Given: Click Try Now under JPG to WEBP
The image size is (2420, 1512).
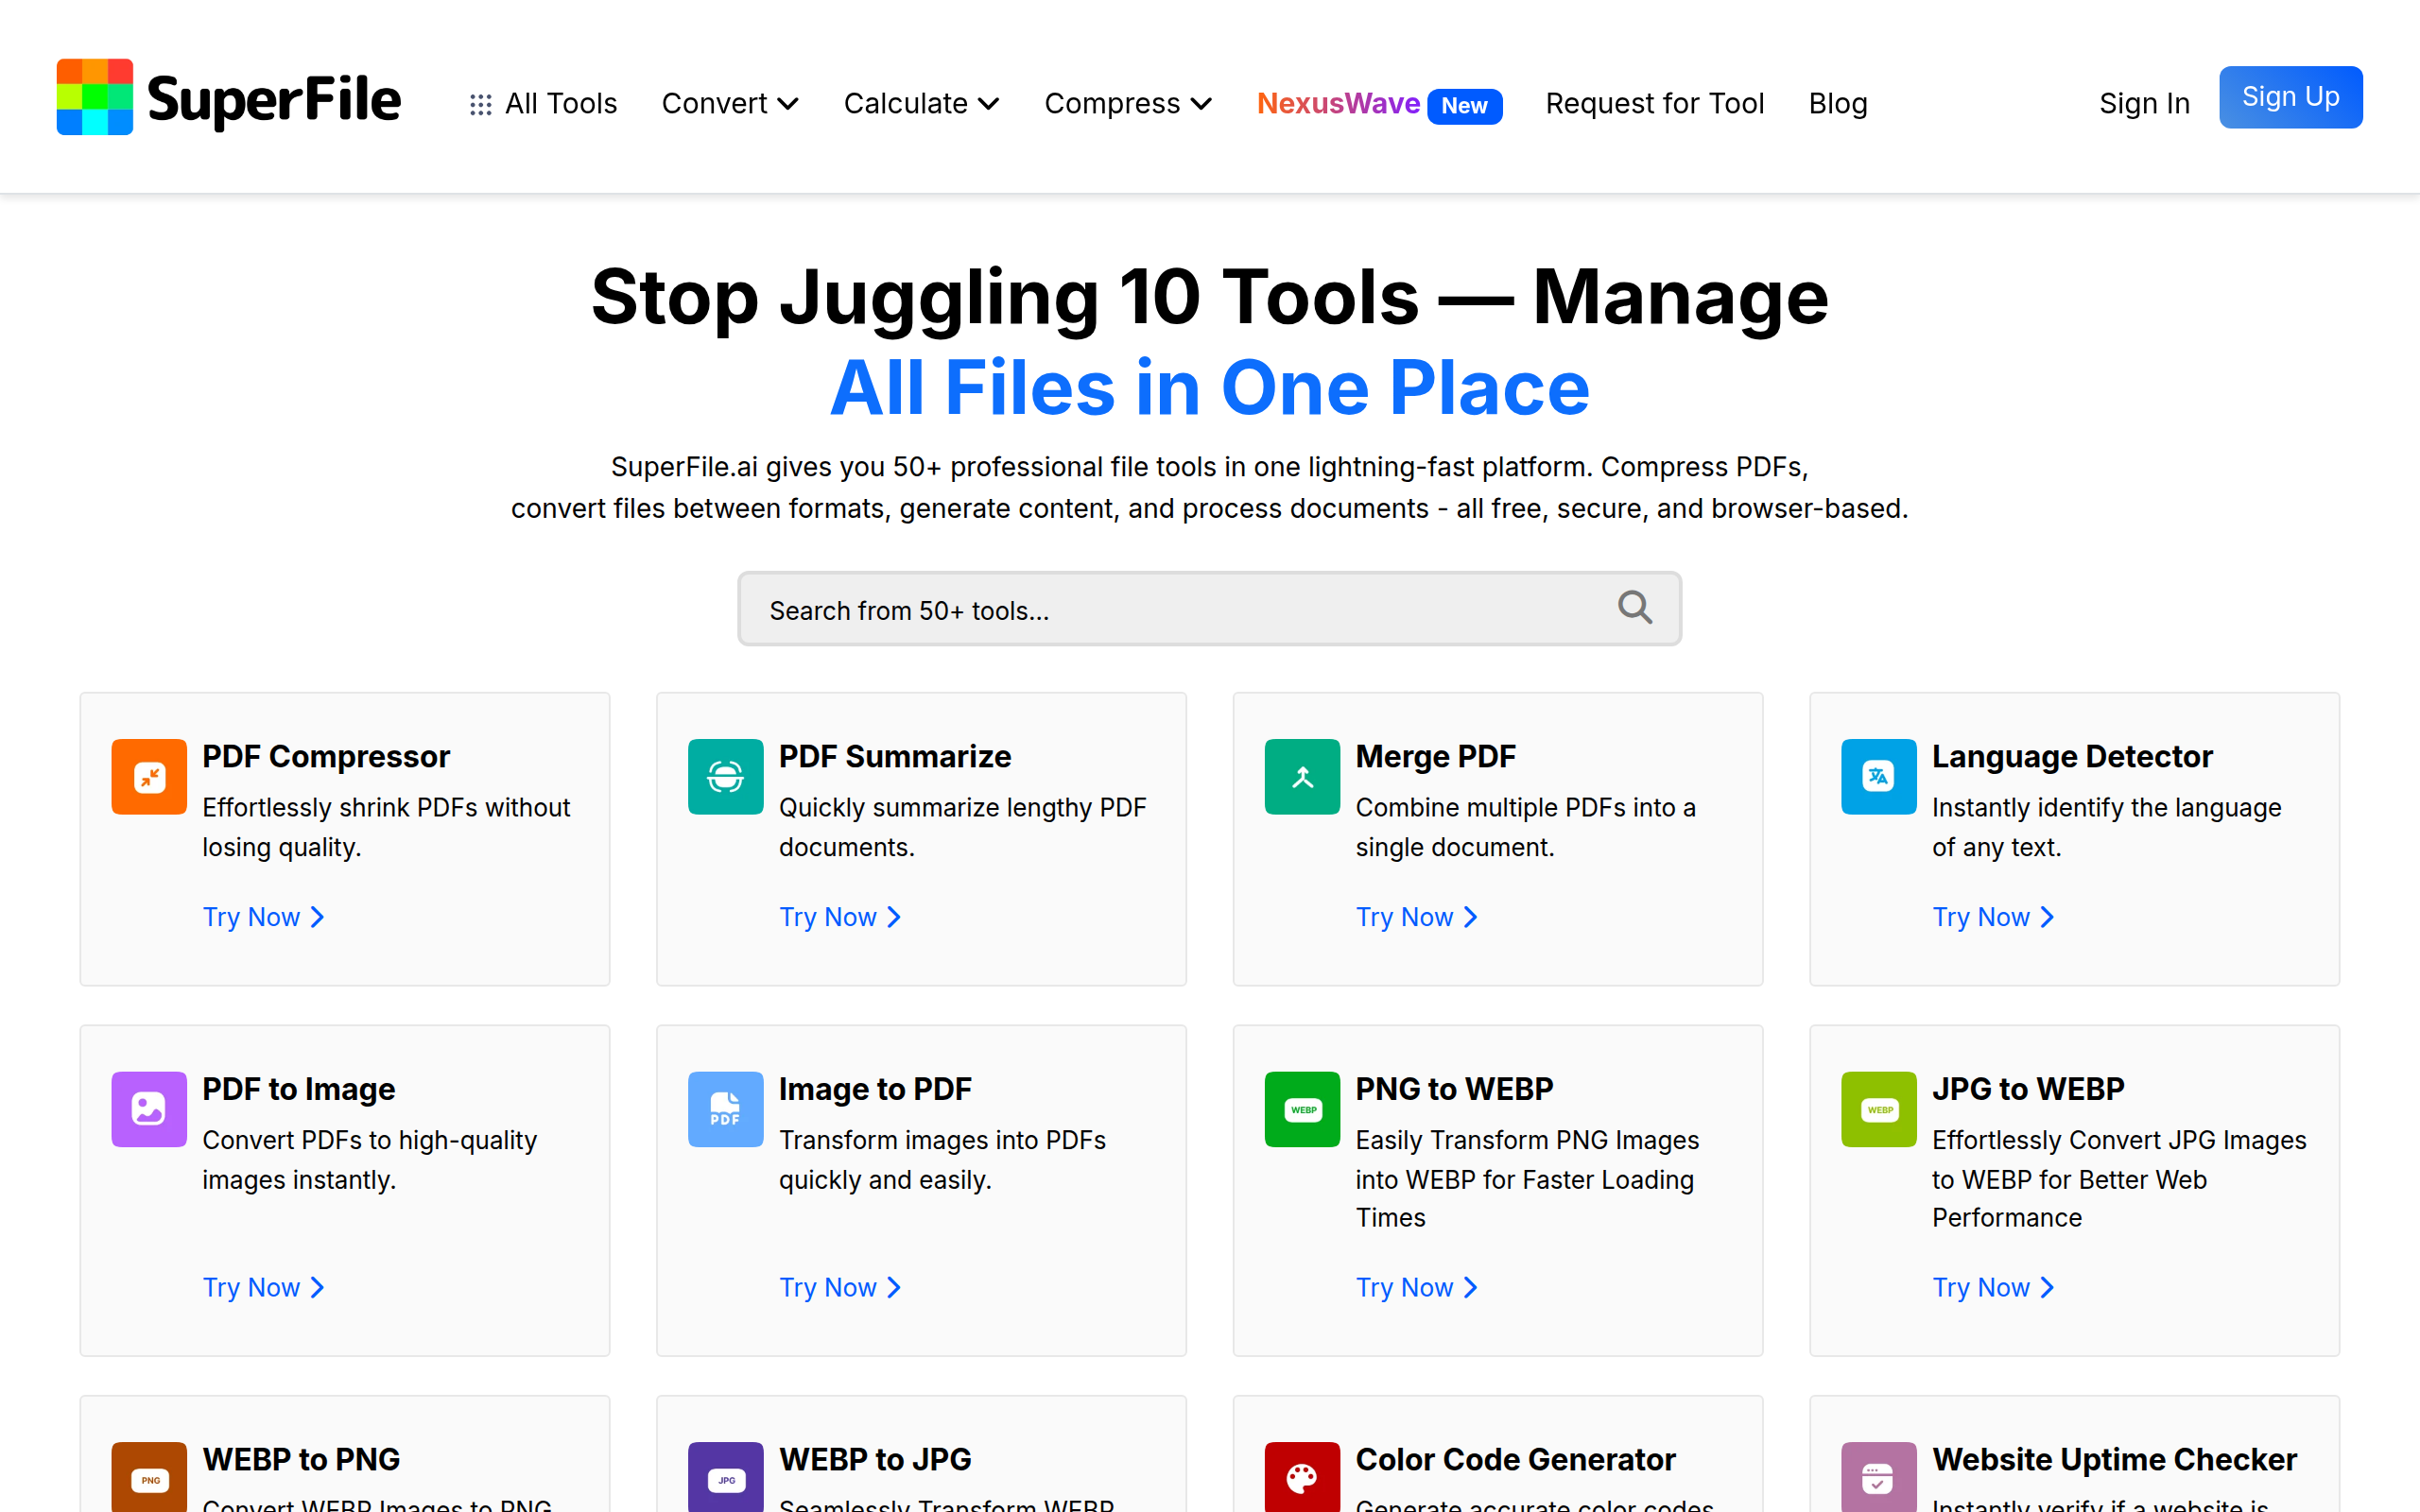Looking at the screenshot, I should tap(1993, 1287).
